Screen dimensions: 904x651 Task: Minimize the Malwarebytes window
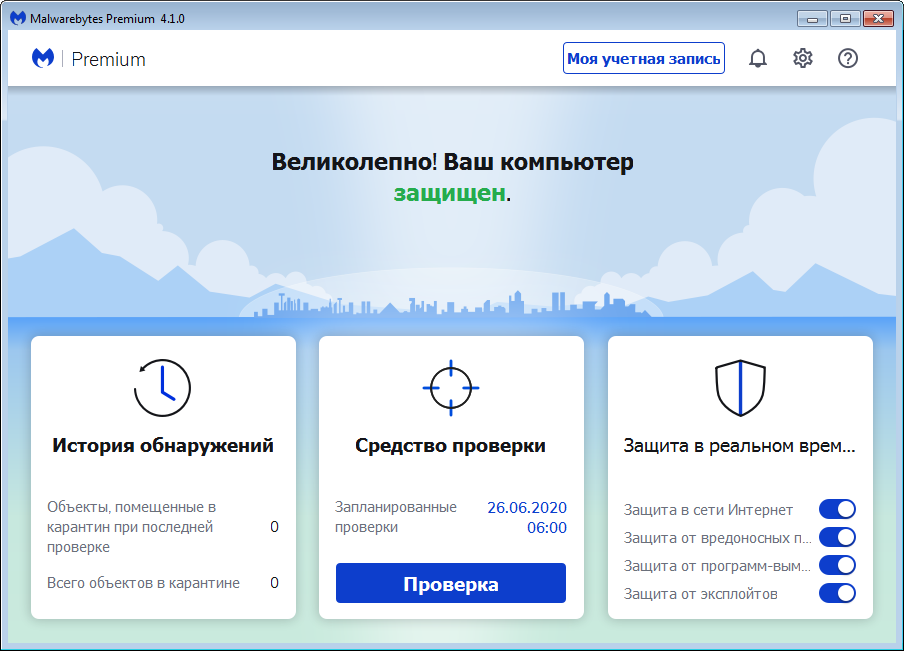click(814, 19)
